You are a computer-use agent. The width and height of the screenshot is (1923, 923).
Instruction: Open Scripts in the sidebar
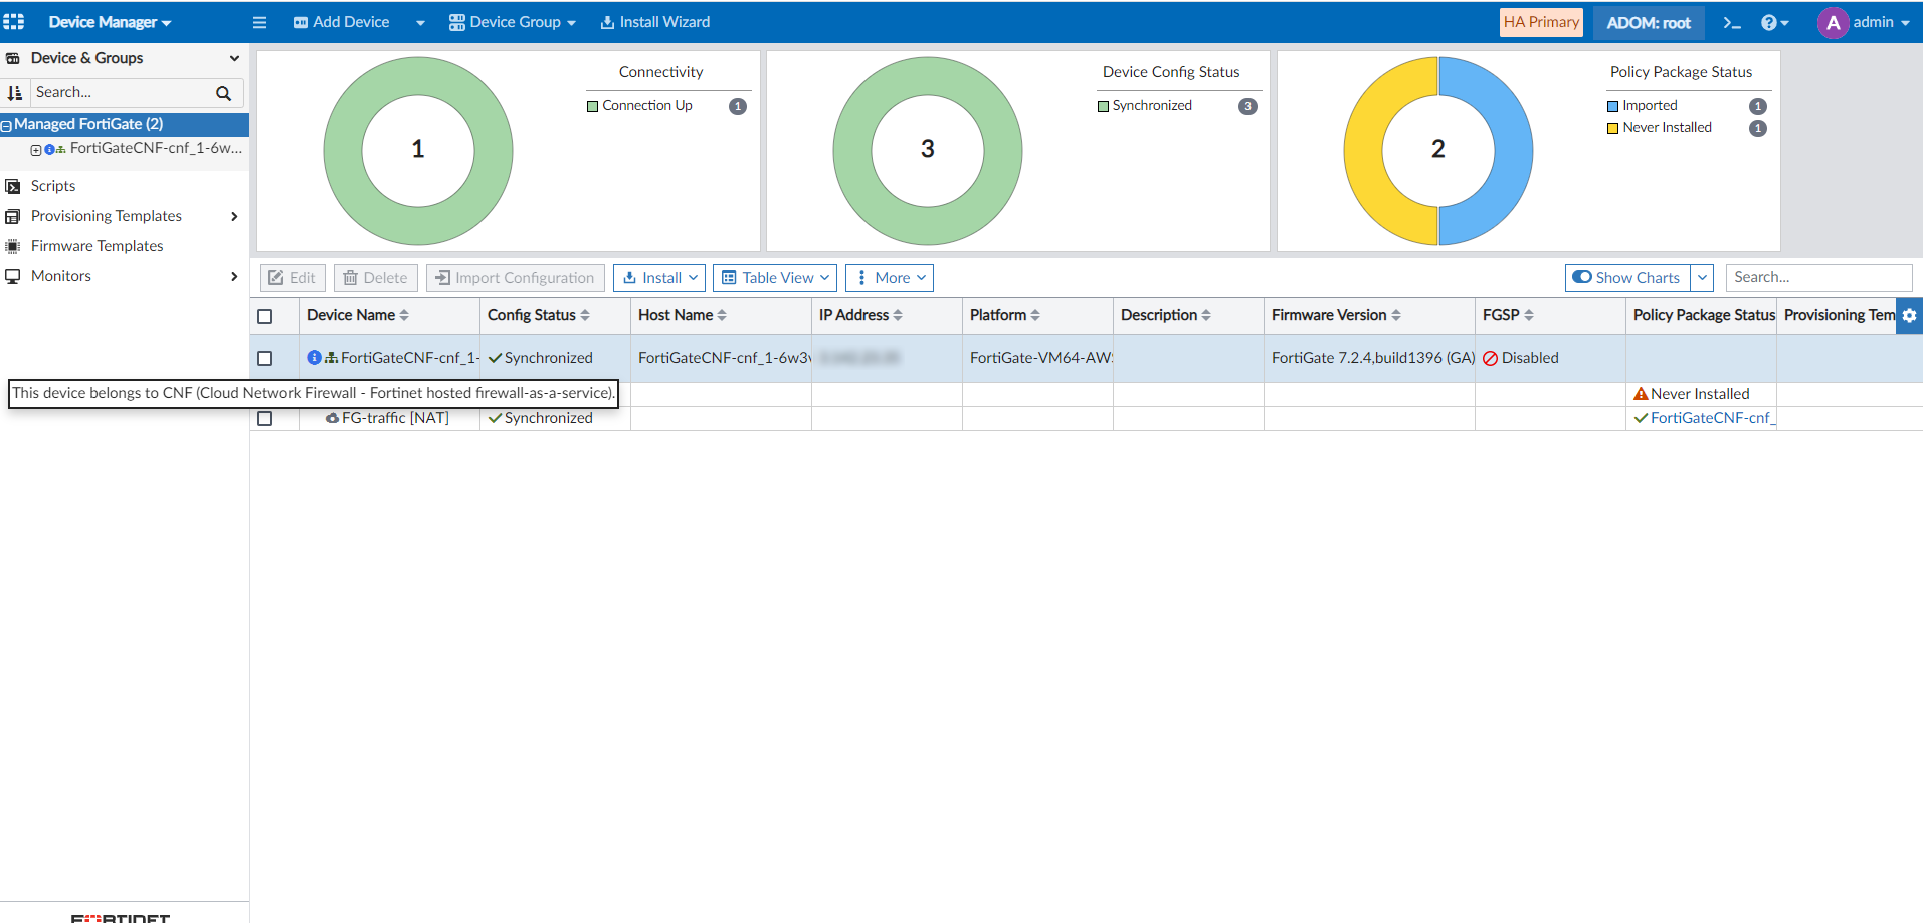pos(53,186)
